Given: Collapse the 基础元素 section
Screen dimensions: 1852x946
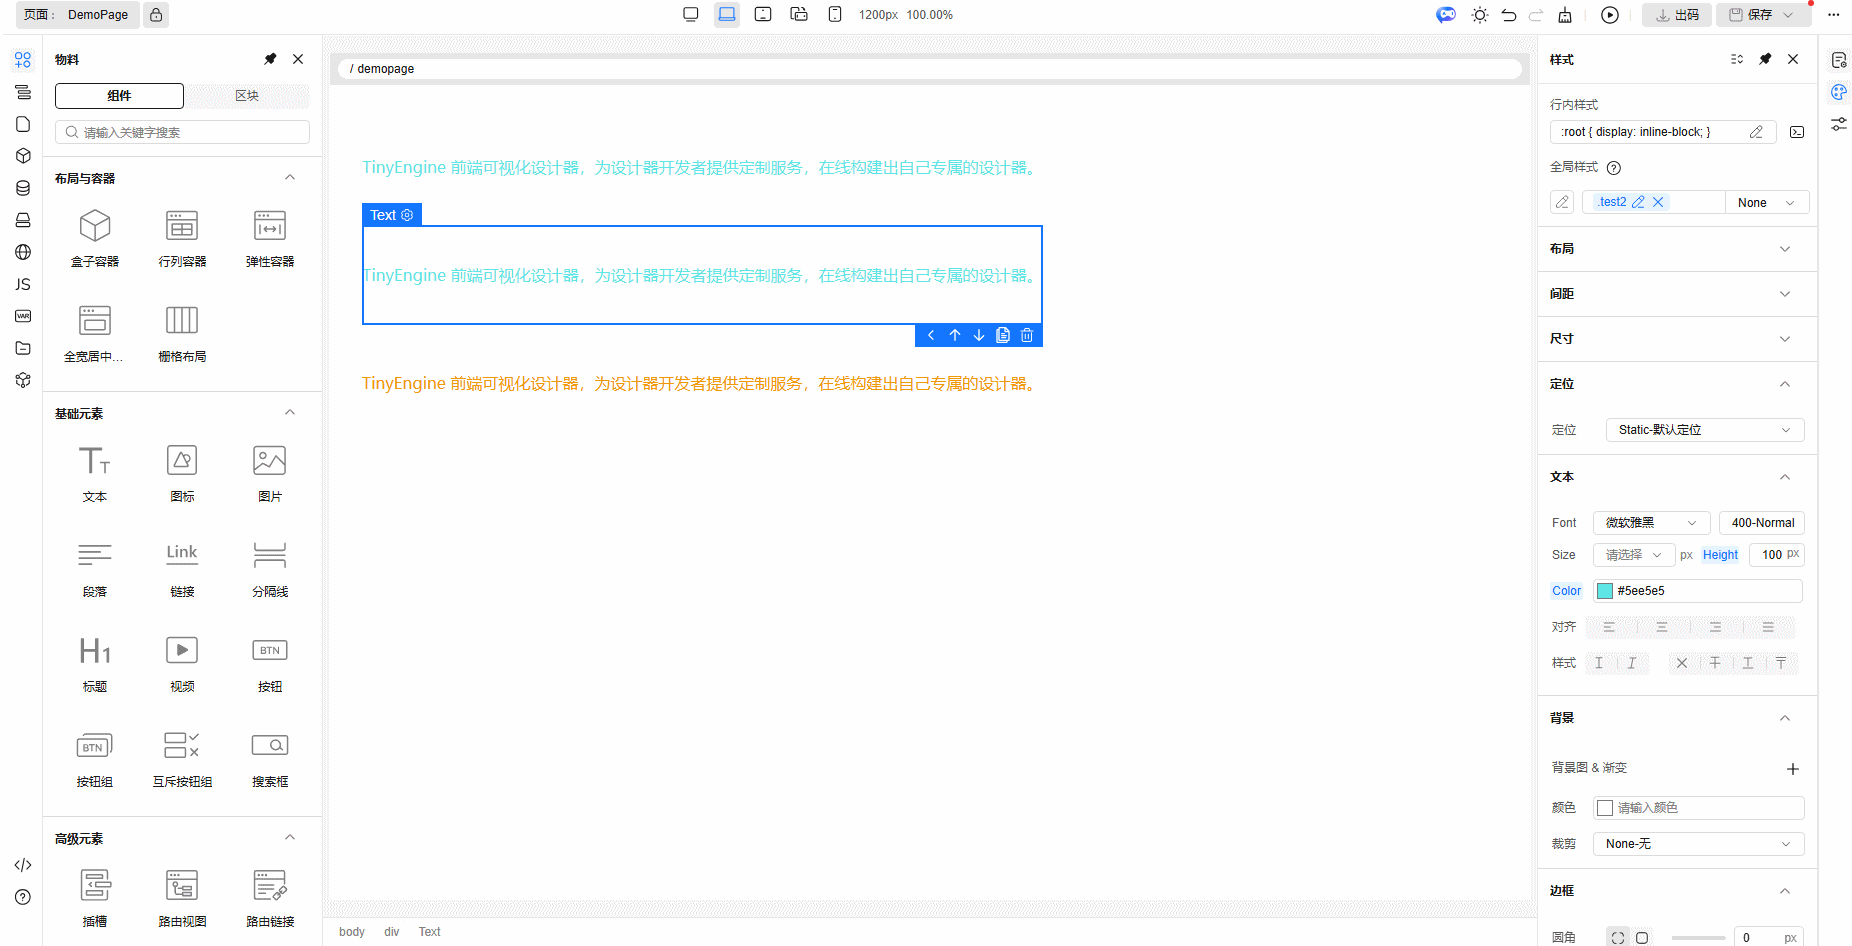Looking at the screenshot, I should click(290, 413).
